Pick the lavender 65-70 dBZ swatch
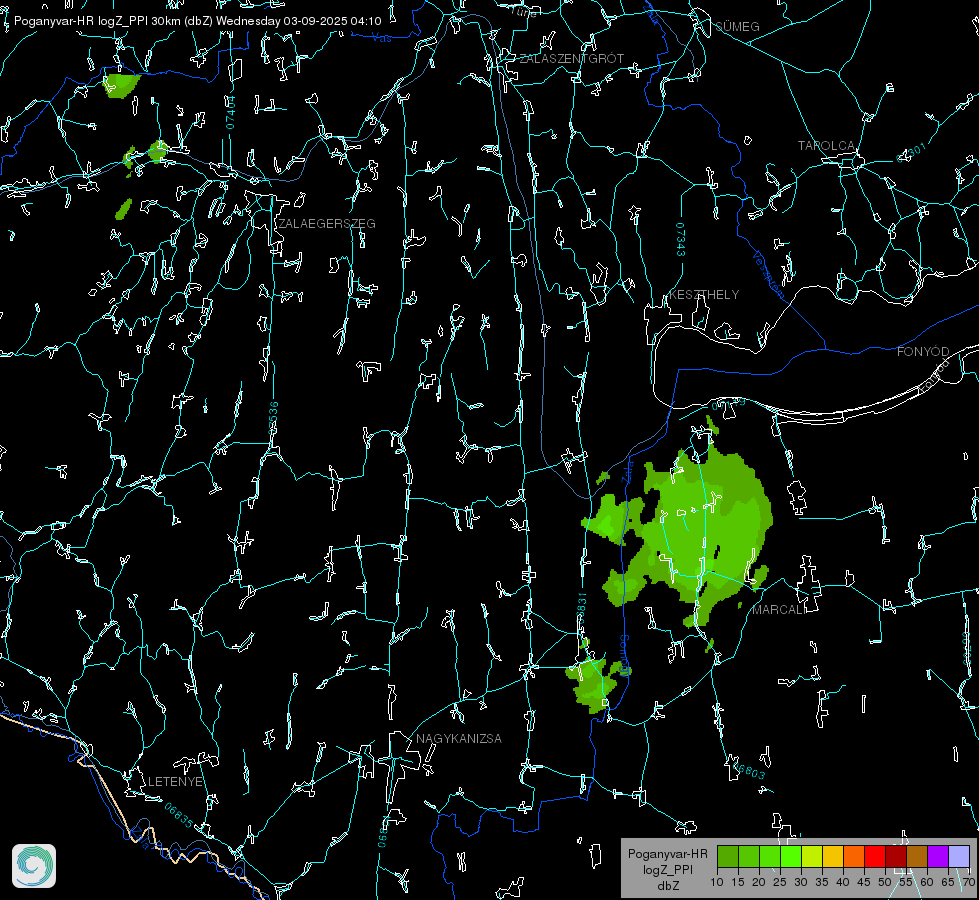The width and height of the screenshot is (979, 900). [959, 856]
